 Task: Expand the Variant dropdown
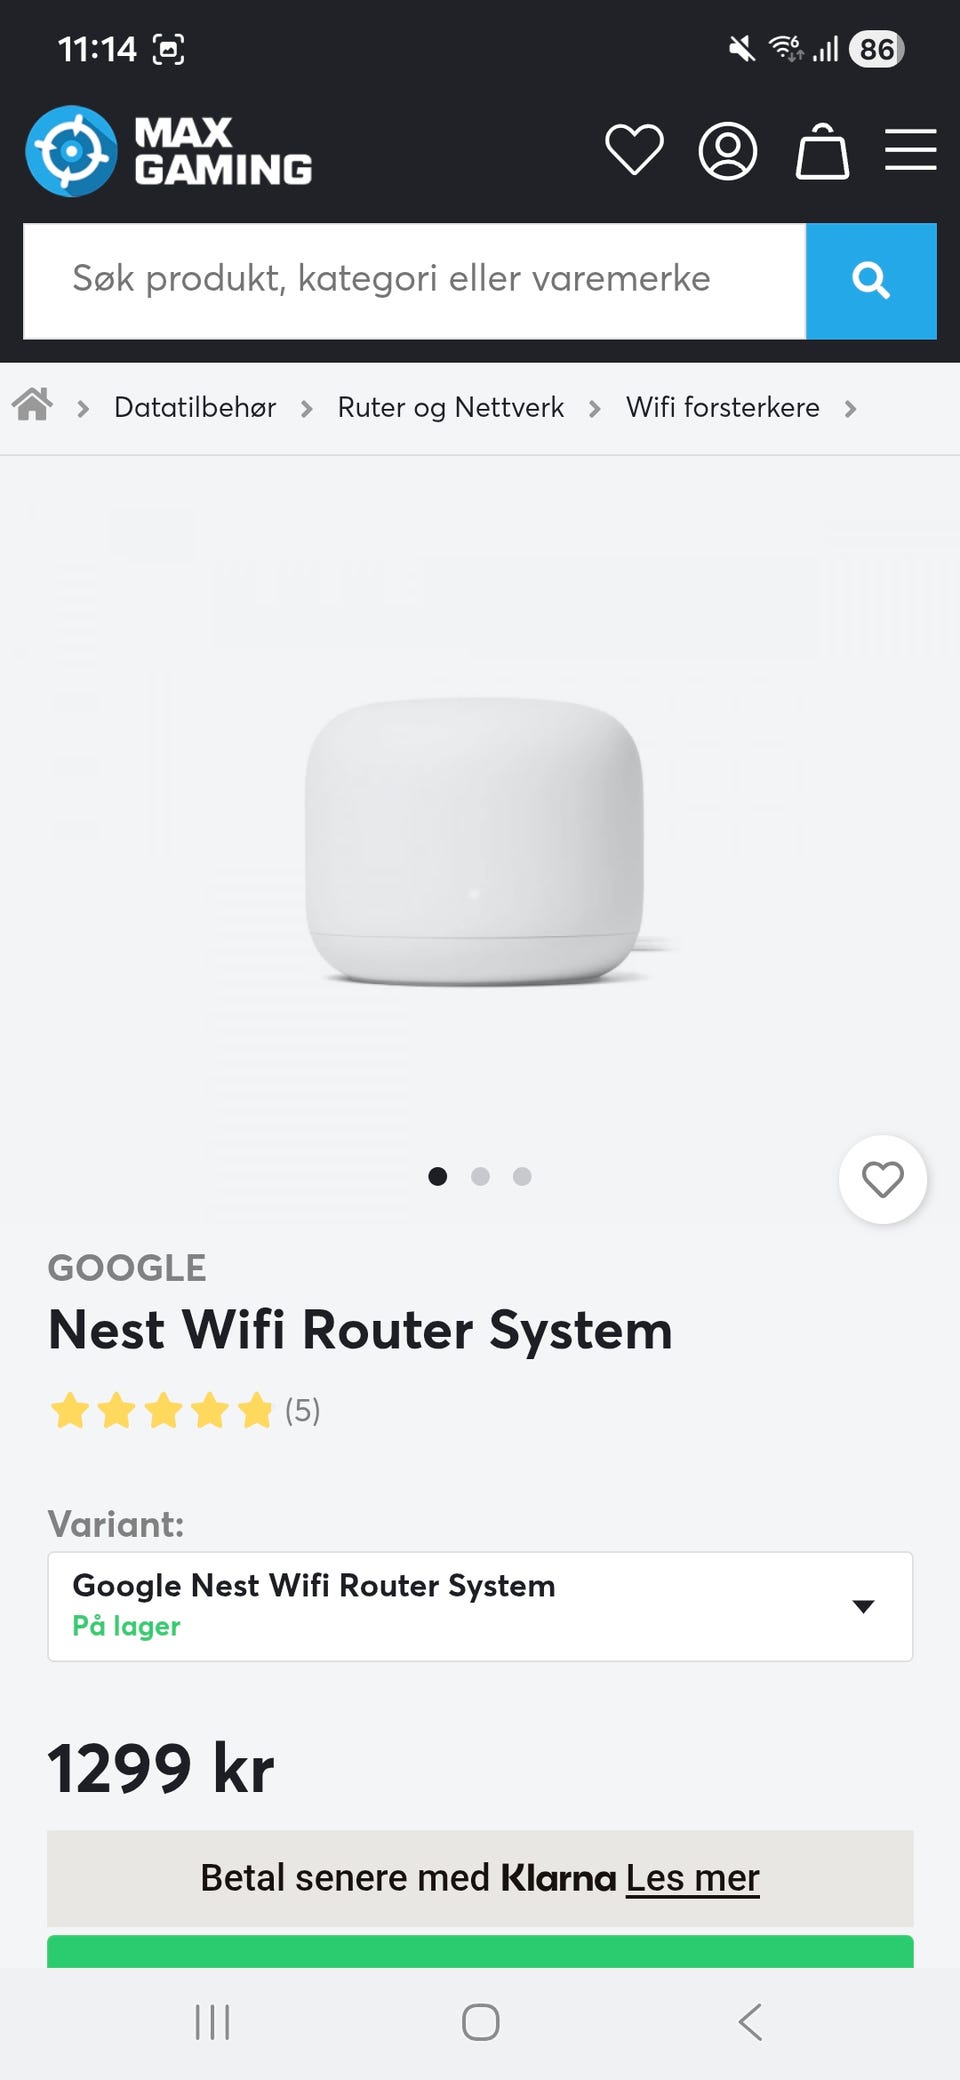(x=480, y=1606)
